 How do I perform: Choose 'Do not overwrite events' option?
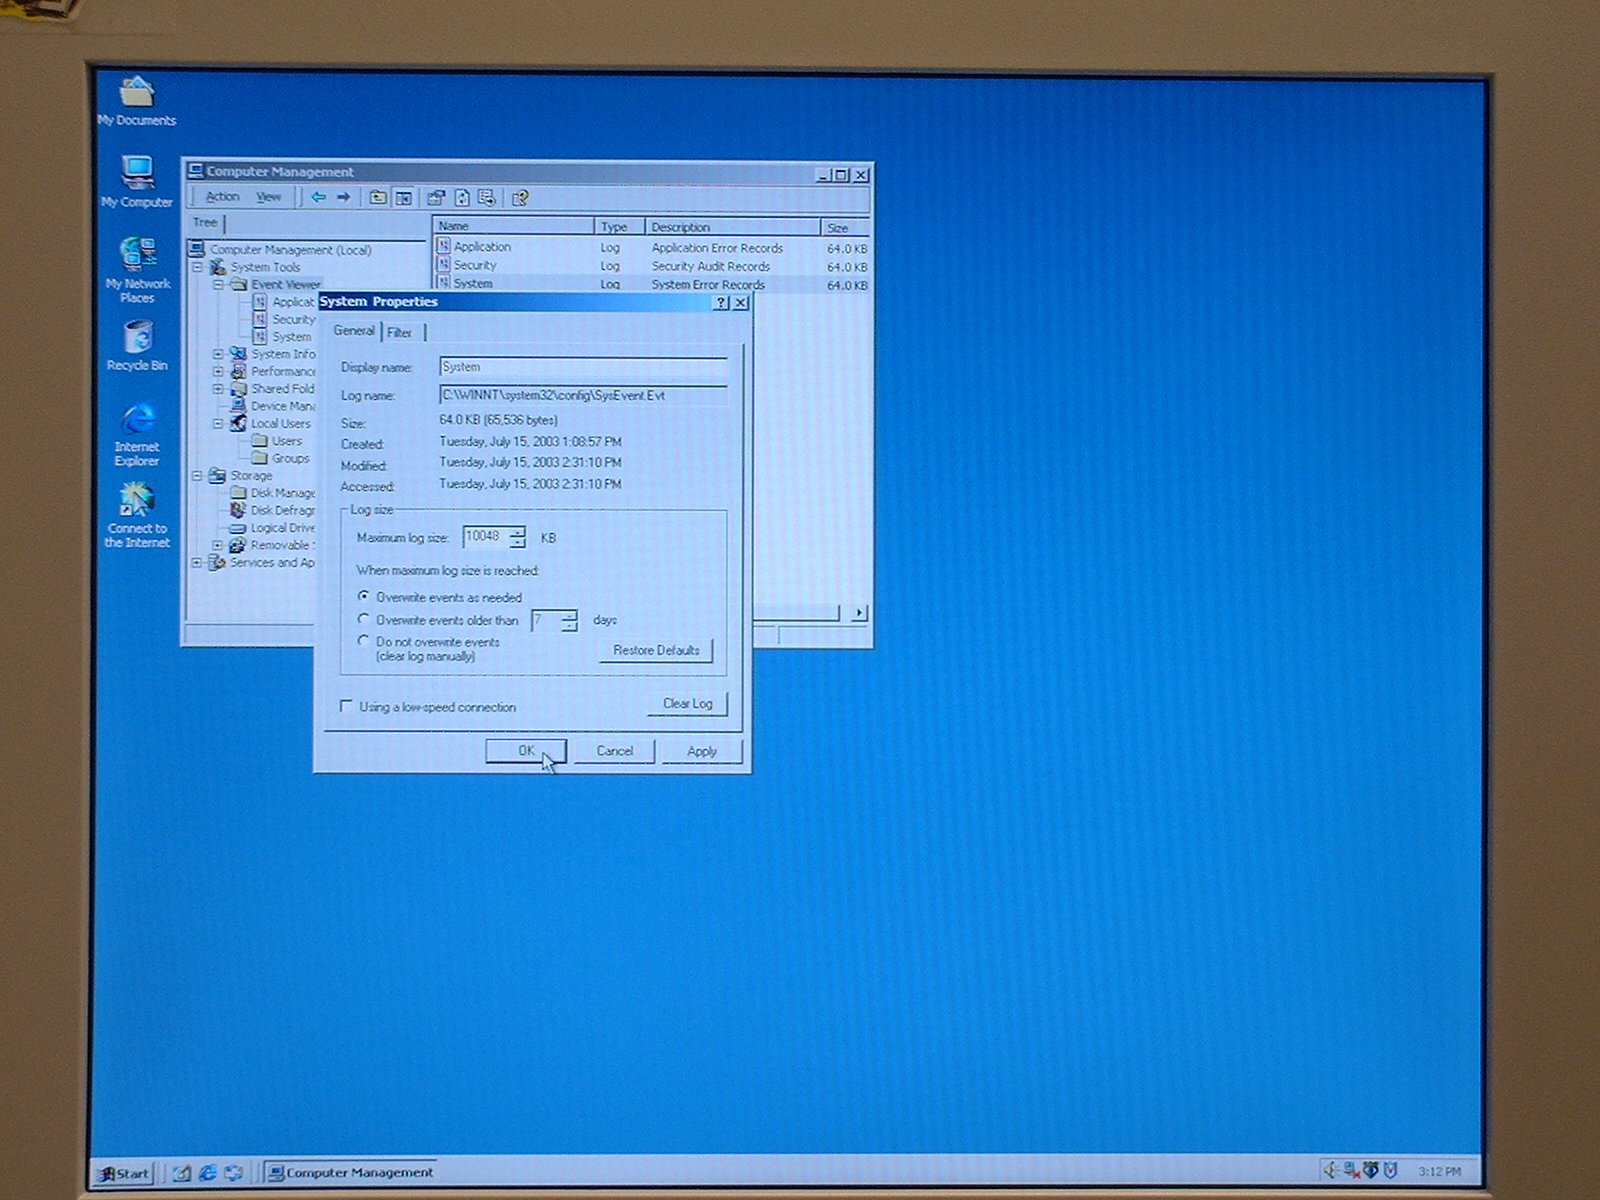click(364, 641)
